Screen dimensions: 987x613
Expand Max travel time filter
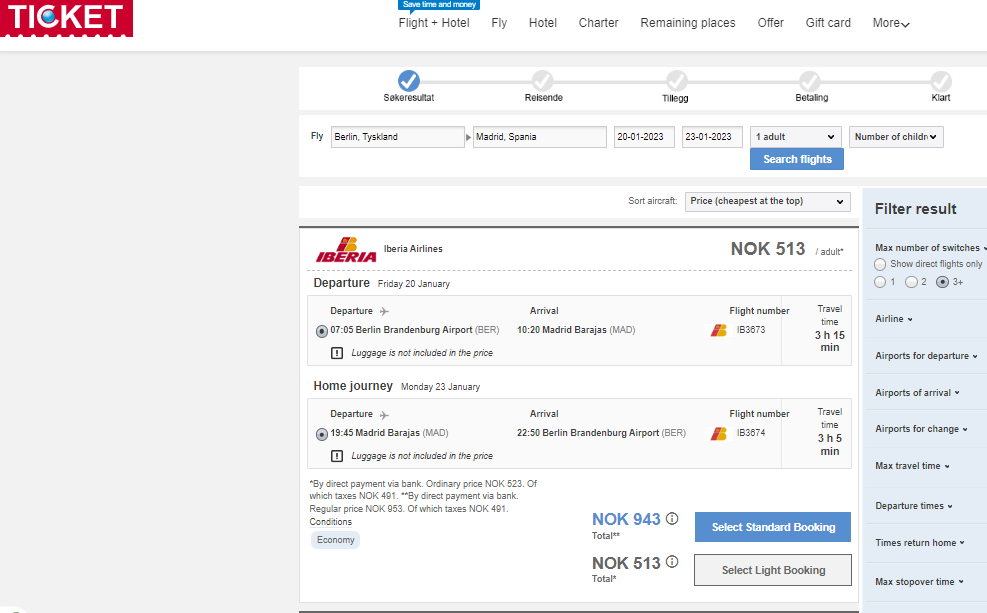[912, 466]
